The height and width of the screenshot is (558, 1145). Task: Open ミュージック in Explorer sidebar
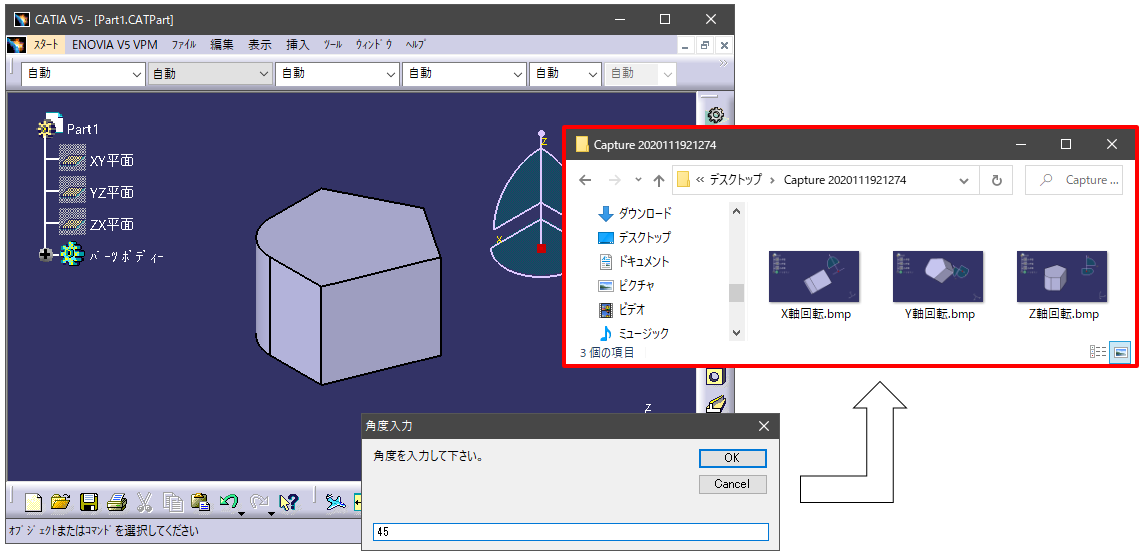[633, 333]
